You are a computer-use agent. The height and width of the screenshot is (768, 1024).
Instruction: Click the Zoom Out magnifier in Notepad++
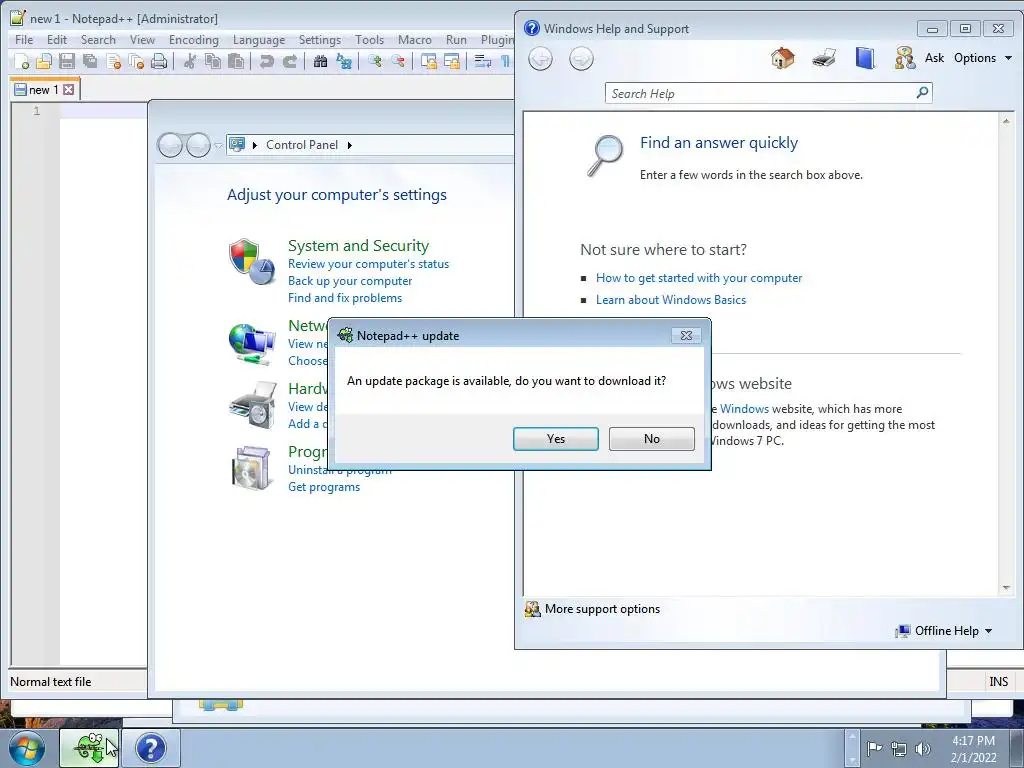397,61
